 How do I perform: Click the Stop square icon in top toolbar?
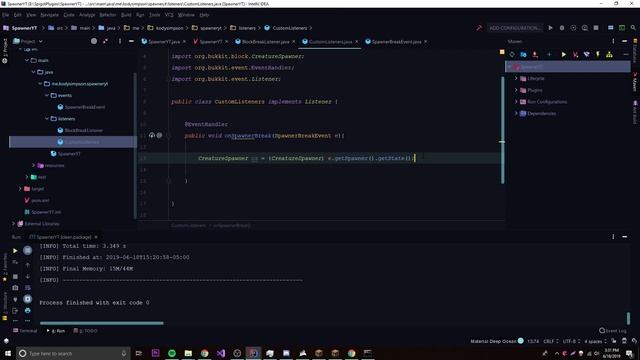point(596,28)
